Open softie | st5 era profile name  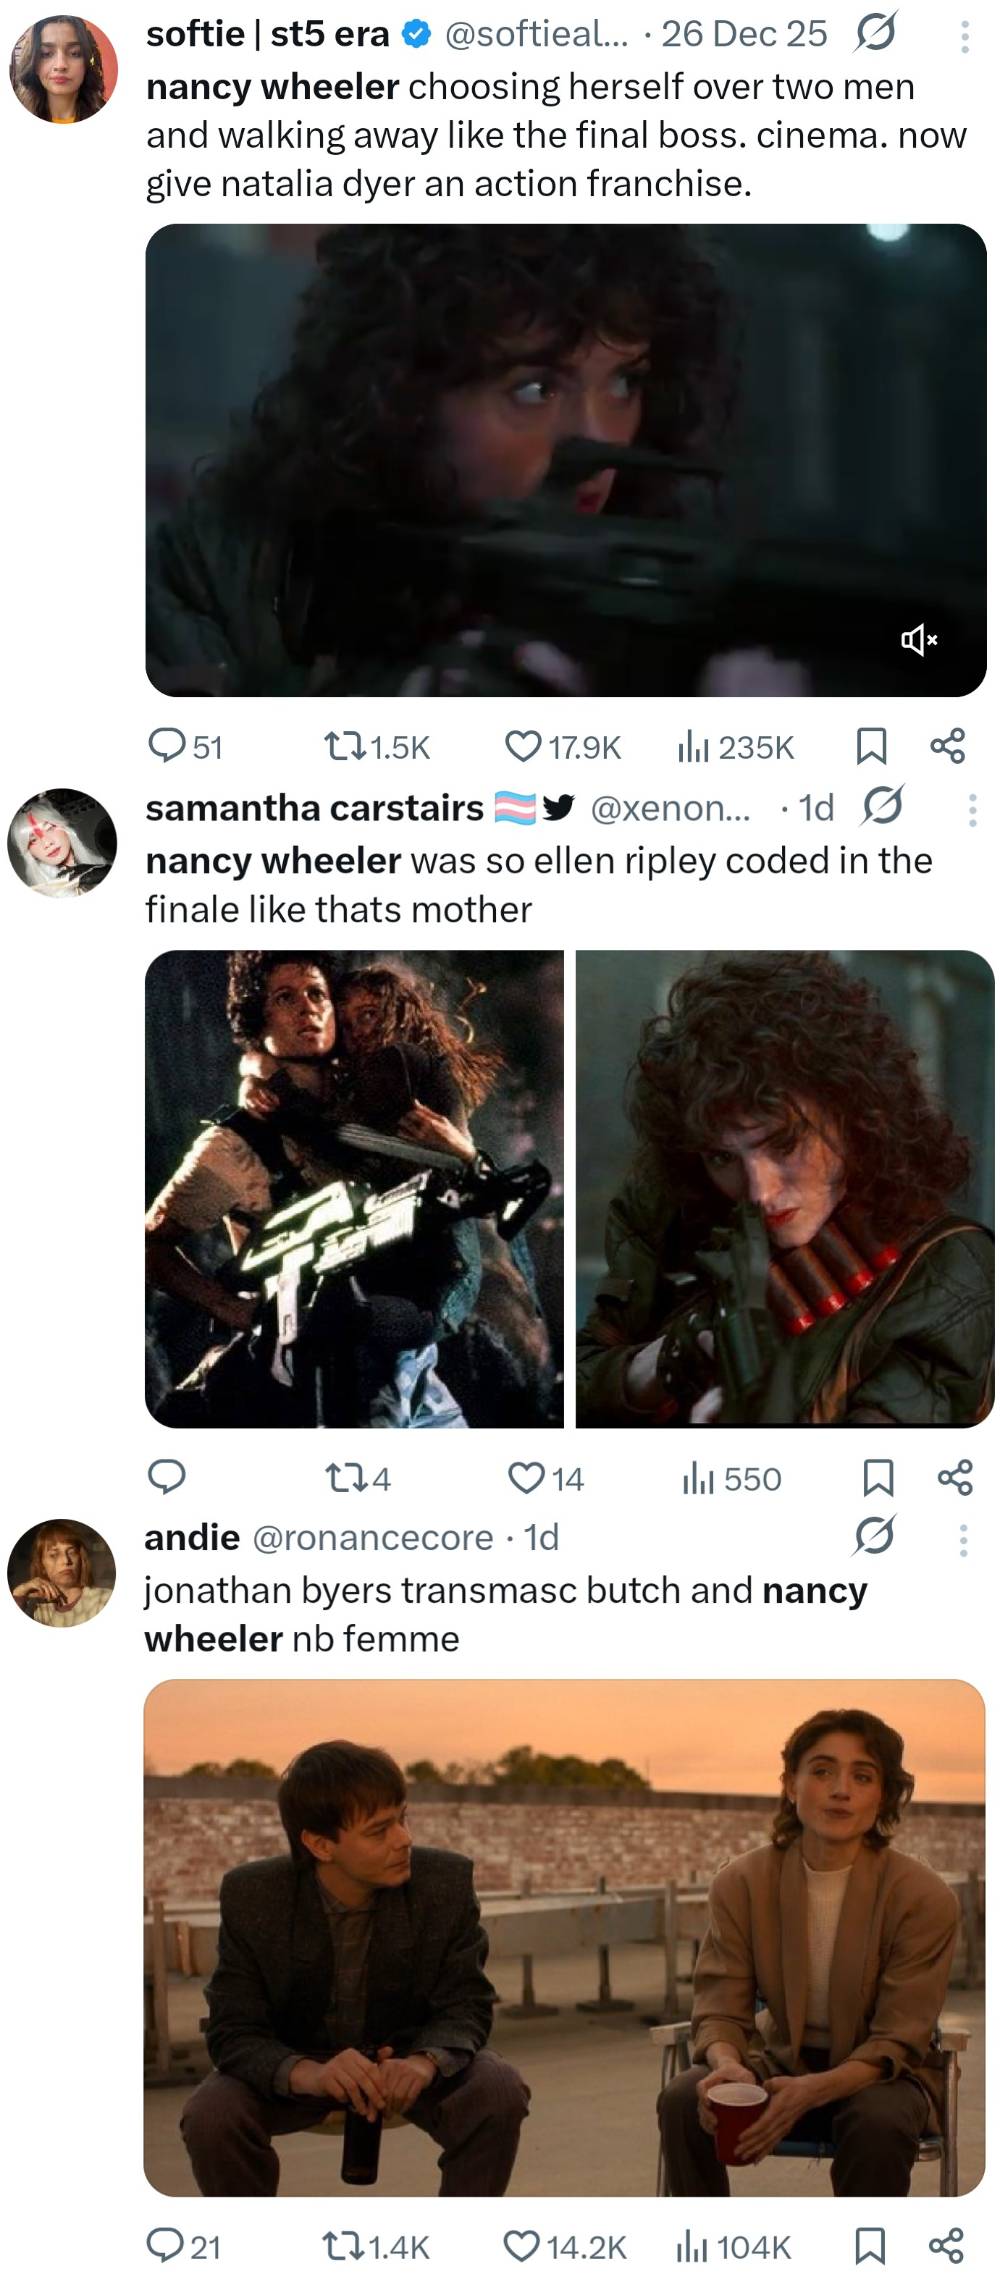tap(268, 34)
